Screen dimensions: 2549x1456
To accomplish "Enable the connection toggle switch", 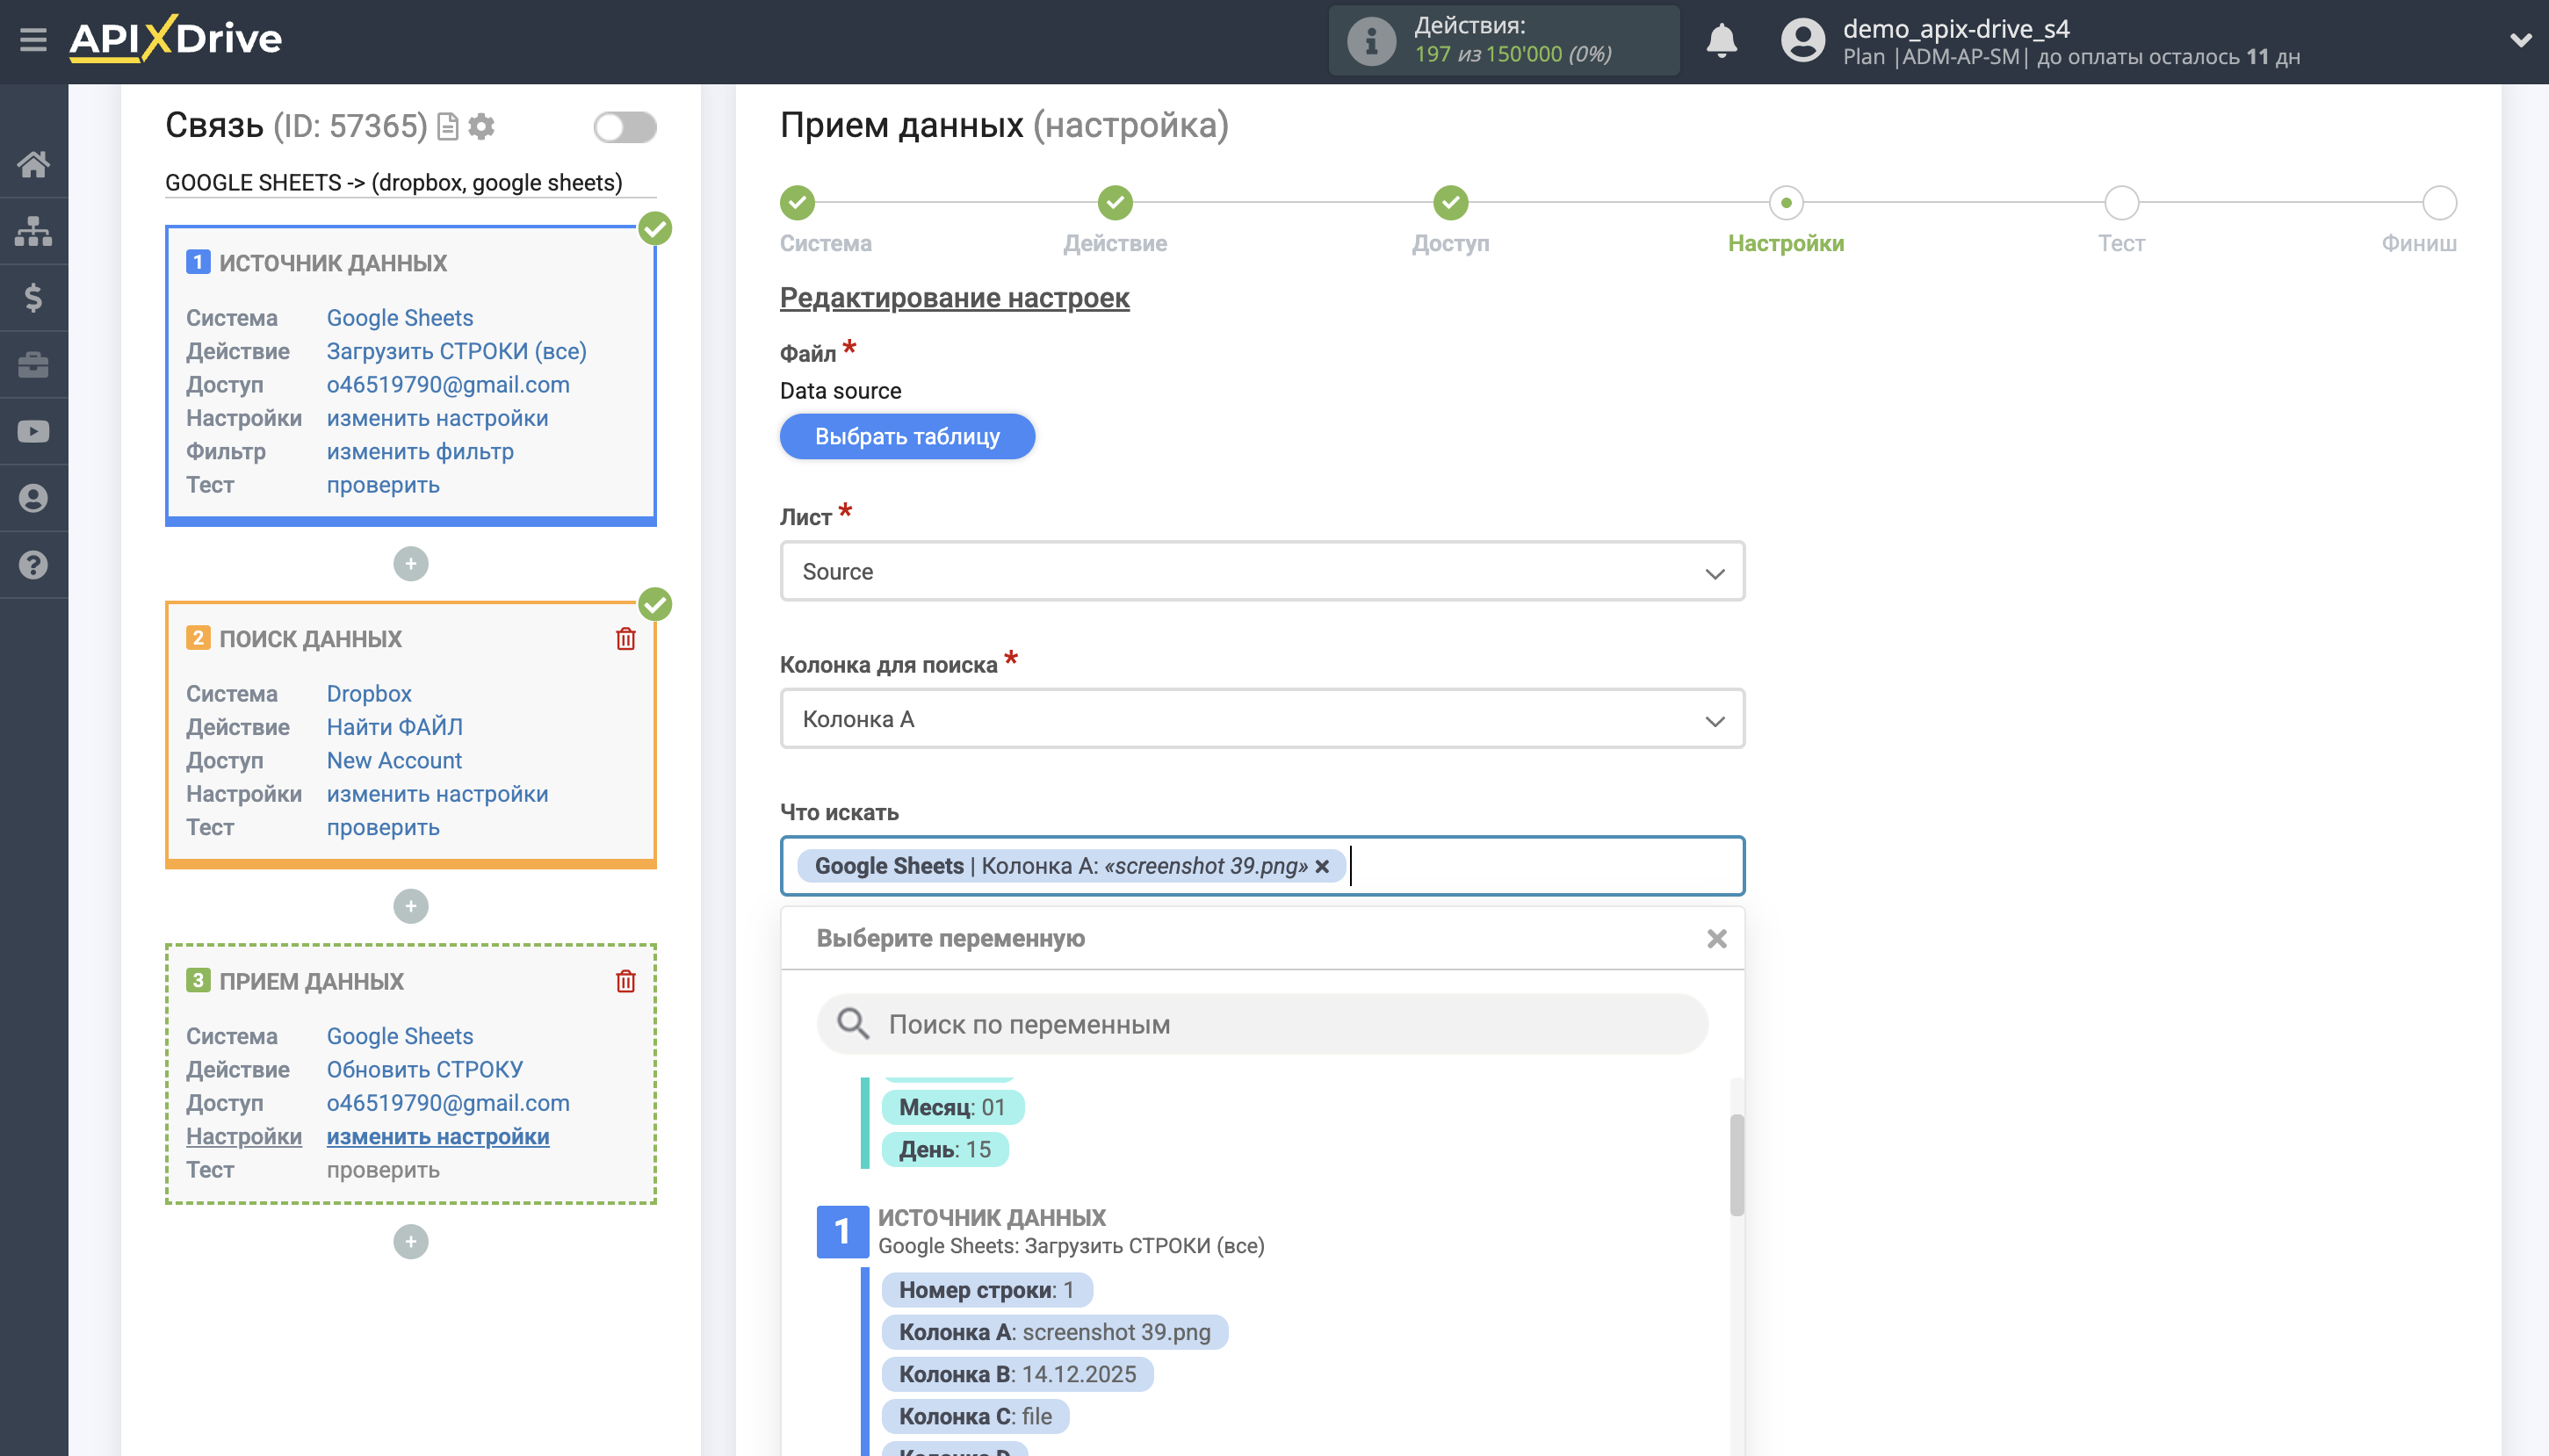I will 626,126.
